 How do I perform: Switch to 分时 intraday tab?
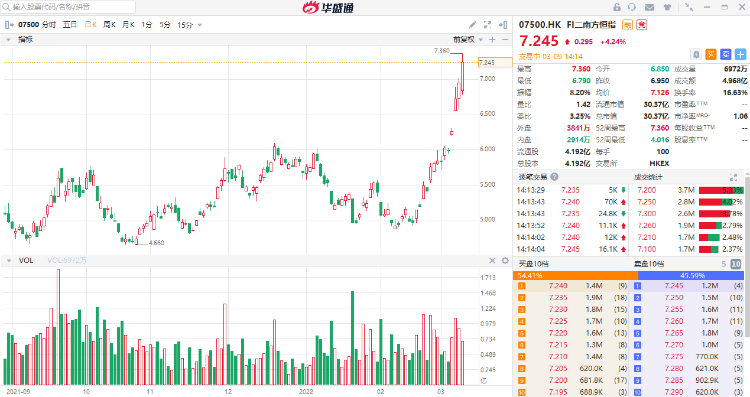[49, 25]
